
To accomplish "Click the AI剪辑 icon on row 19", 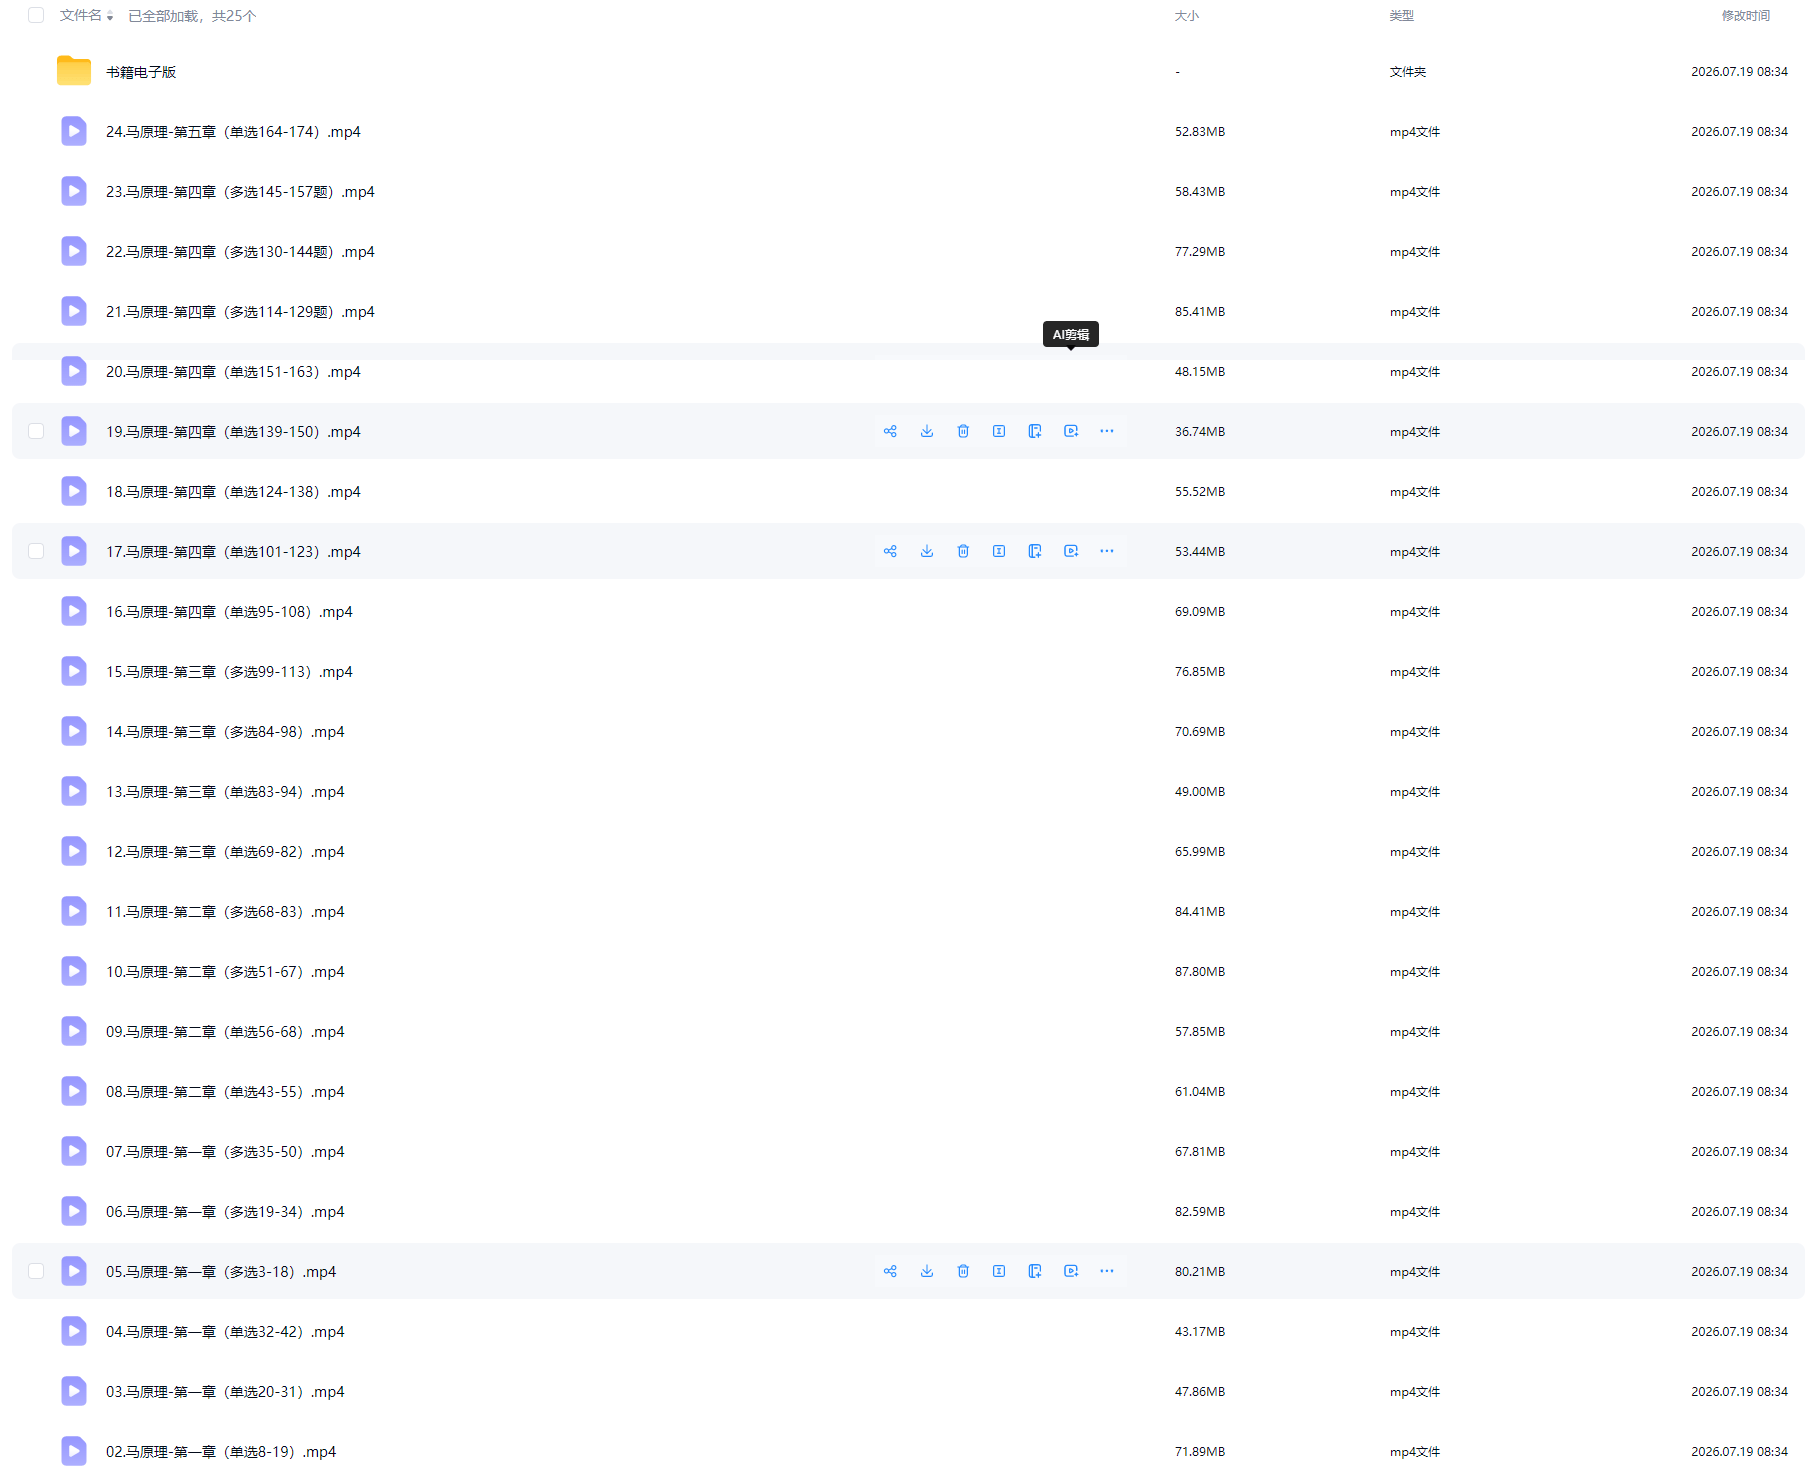I will click(1071, 431).
